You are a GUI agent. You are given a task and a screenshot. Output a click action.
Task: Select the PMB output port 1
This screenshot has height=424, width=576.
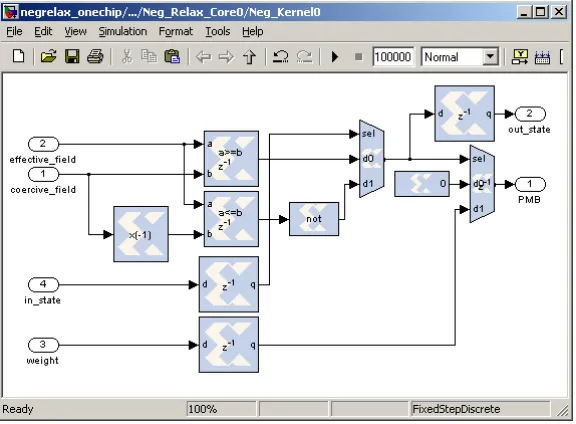click(x=530, y=184)
